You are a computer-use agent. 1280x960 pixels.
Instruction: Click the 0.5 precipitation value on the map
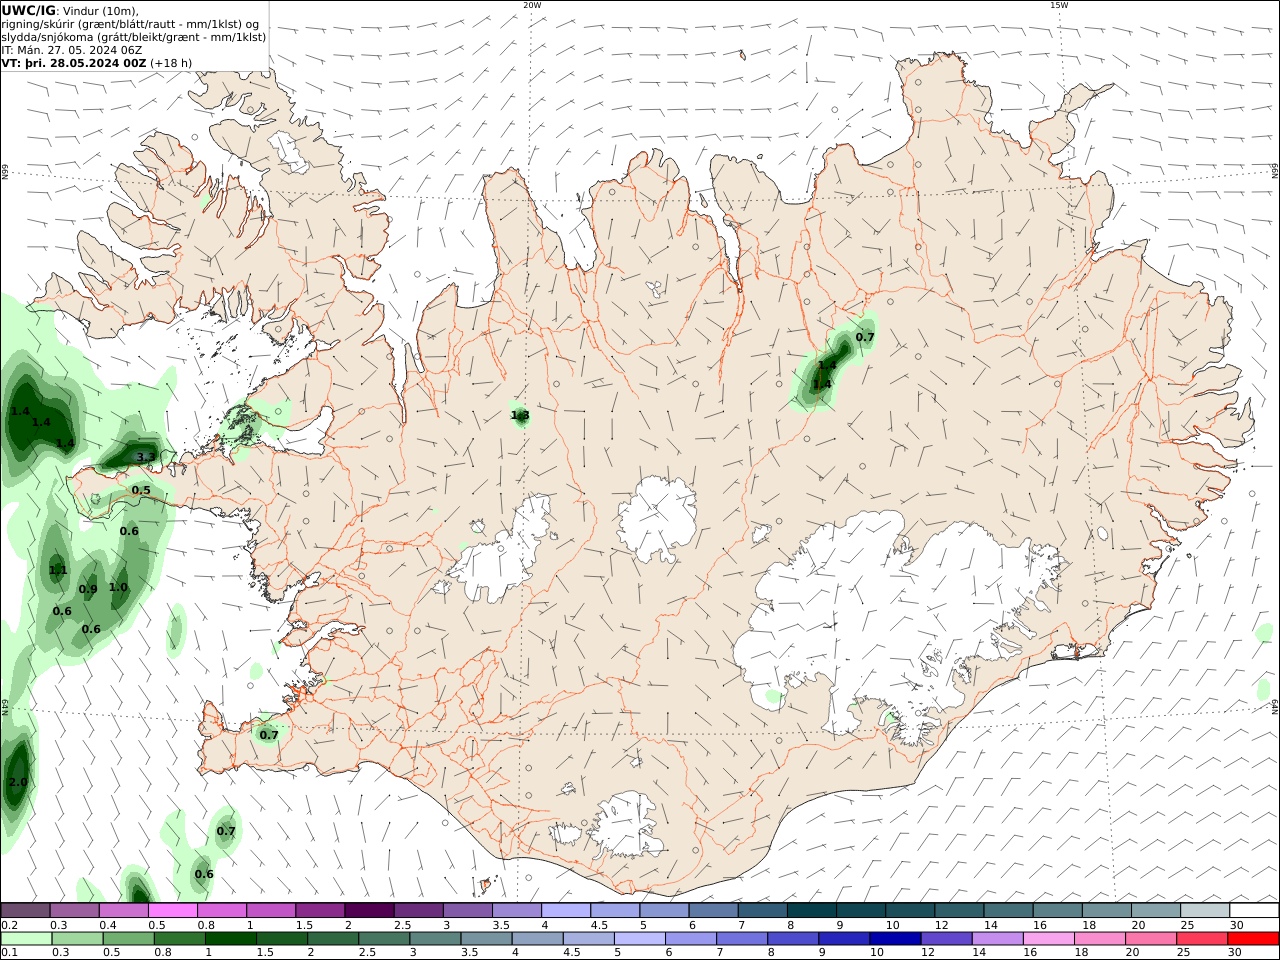[141, 490]
